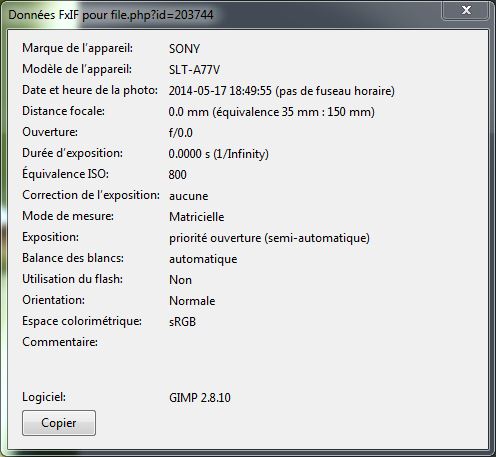Click the flash usage value Non
The image size is (496, 457).
point(180,280)
